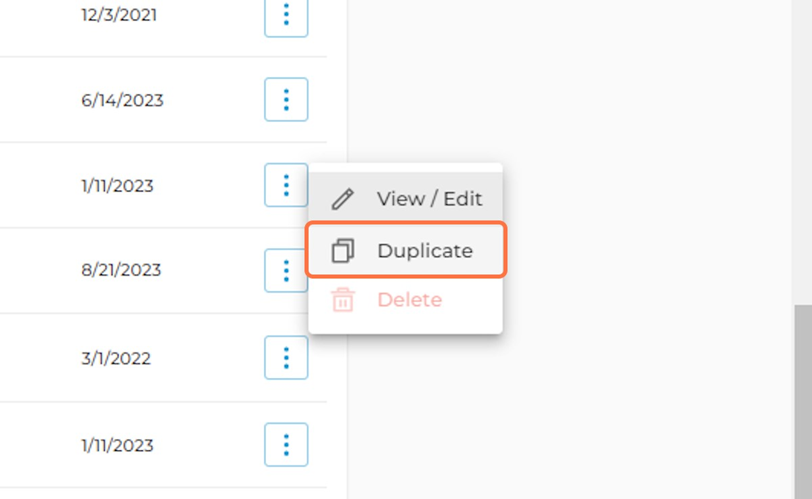Choose Delete from the context menu

click(x=405, y=300)
